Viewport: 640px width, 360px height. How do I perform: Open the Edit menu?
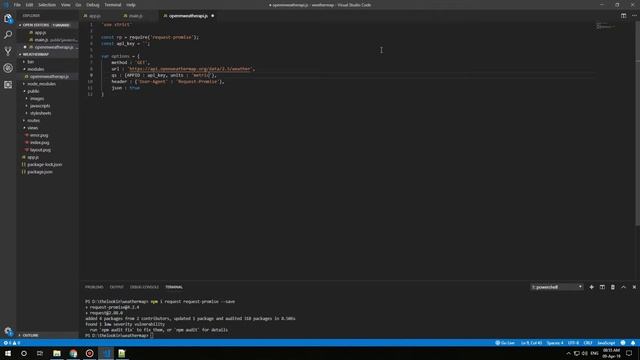pyautogui.click(x=29, y=5)
